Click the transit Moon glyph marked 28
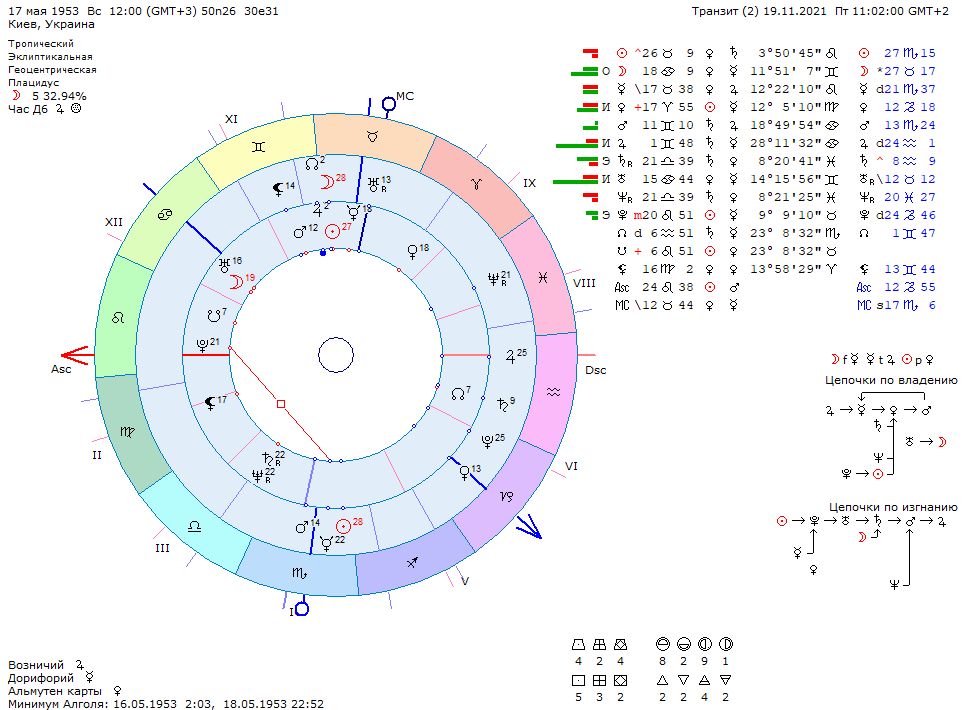 (x=326, y=182)
